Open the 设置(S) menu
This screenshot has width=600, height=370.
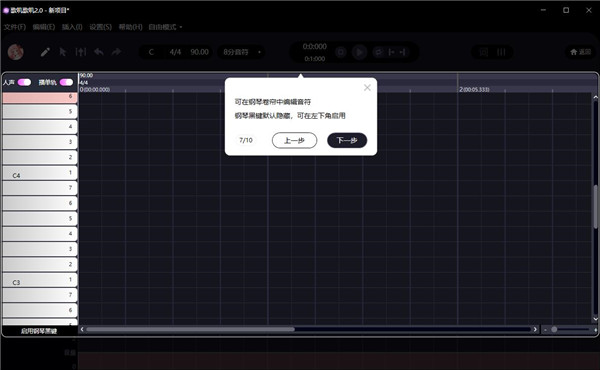[x=101, y=27]
